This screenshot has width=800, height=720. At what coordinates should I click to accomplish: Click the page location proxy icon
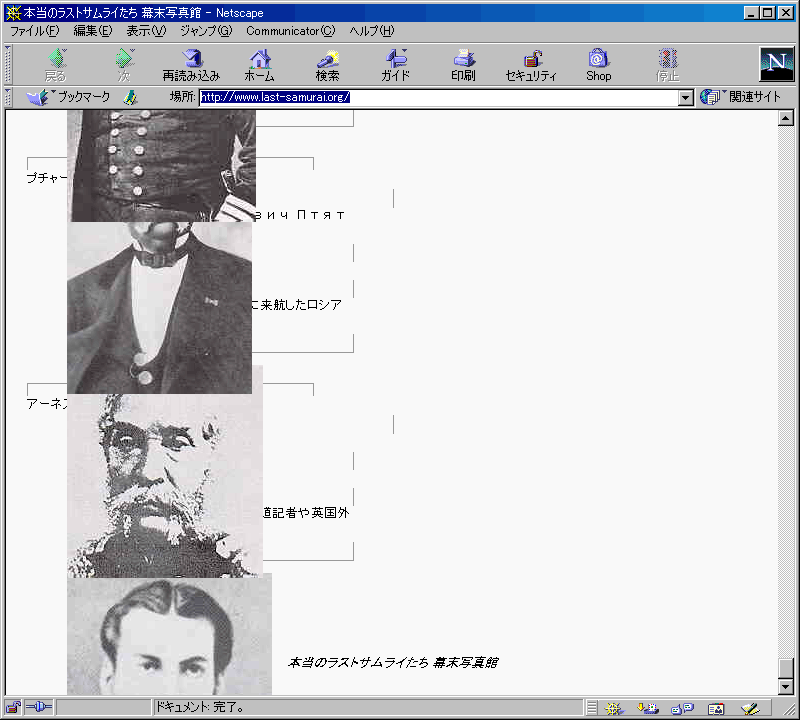[x=131, y=97]
